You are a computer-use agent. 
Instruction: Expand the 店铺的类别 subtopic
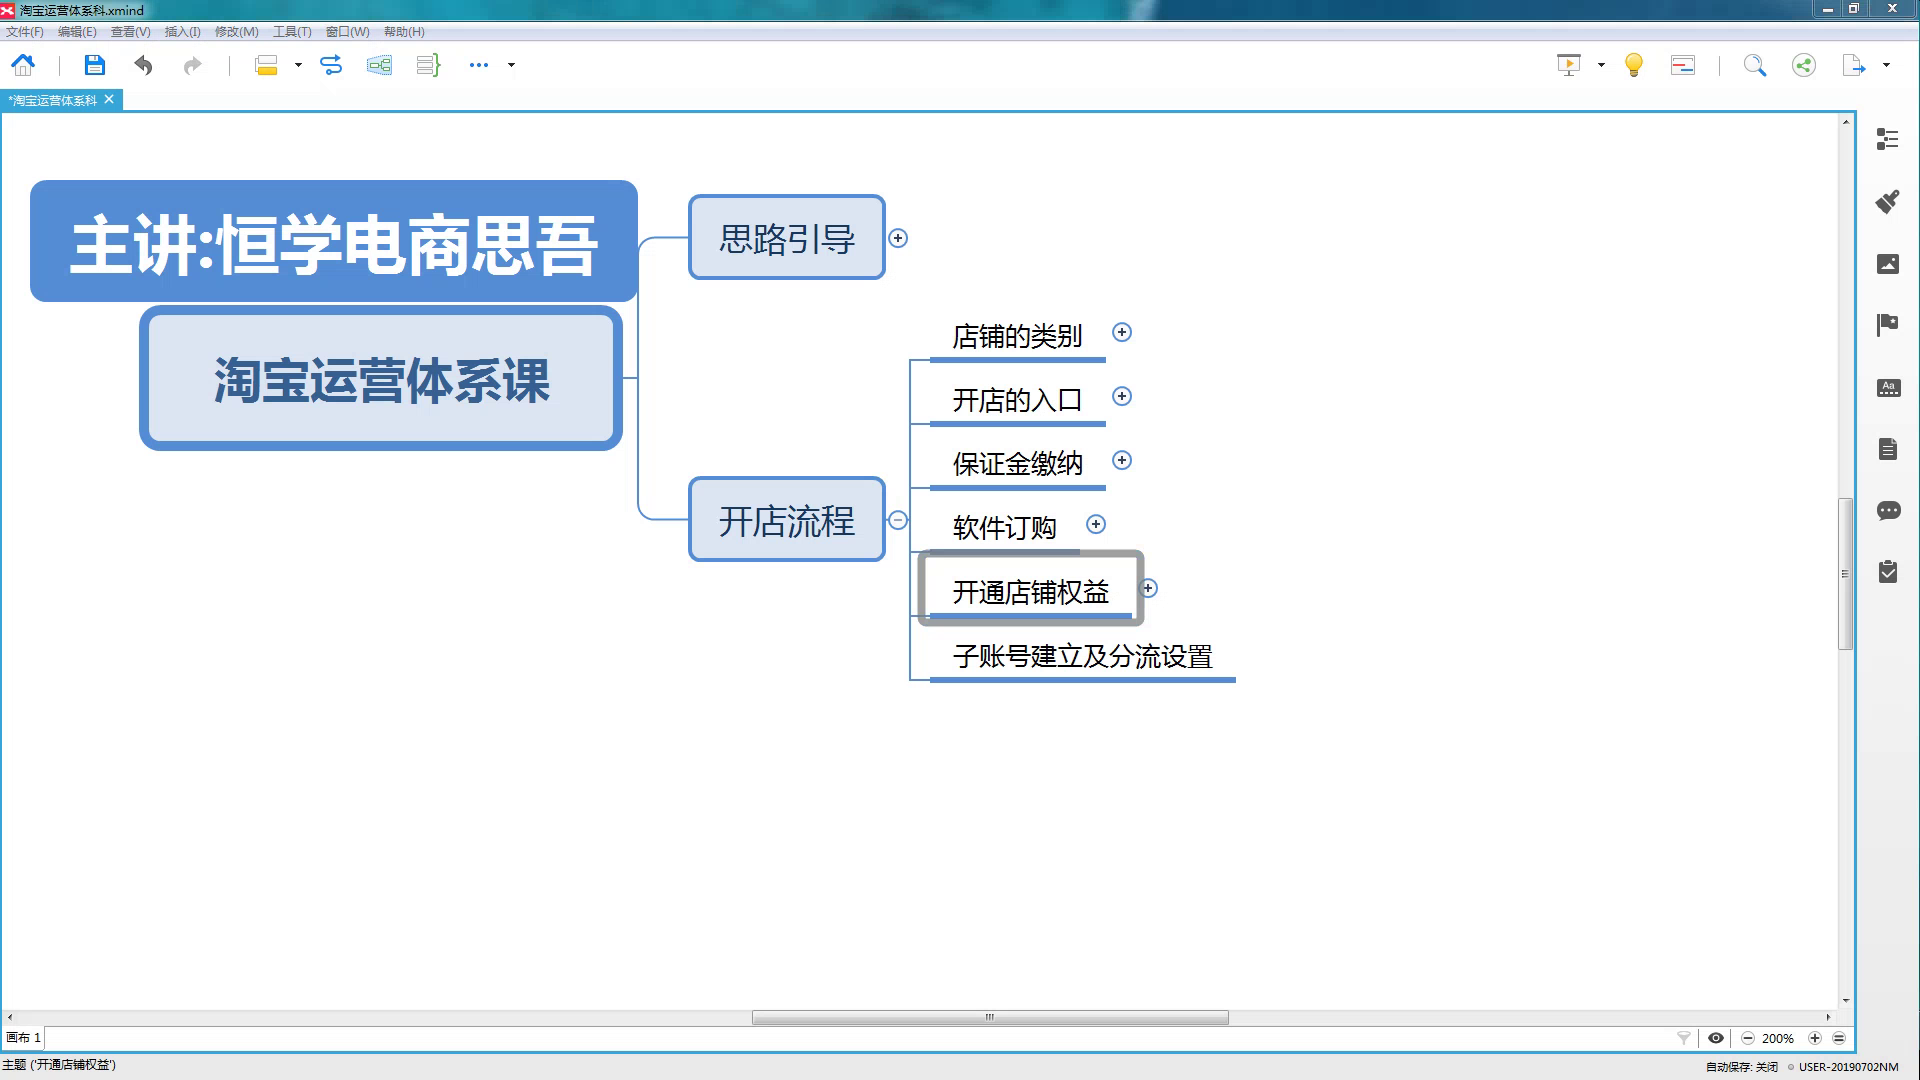(x=1122, y=333)
